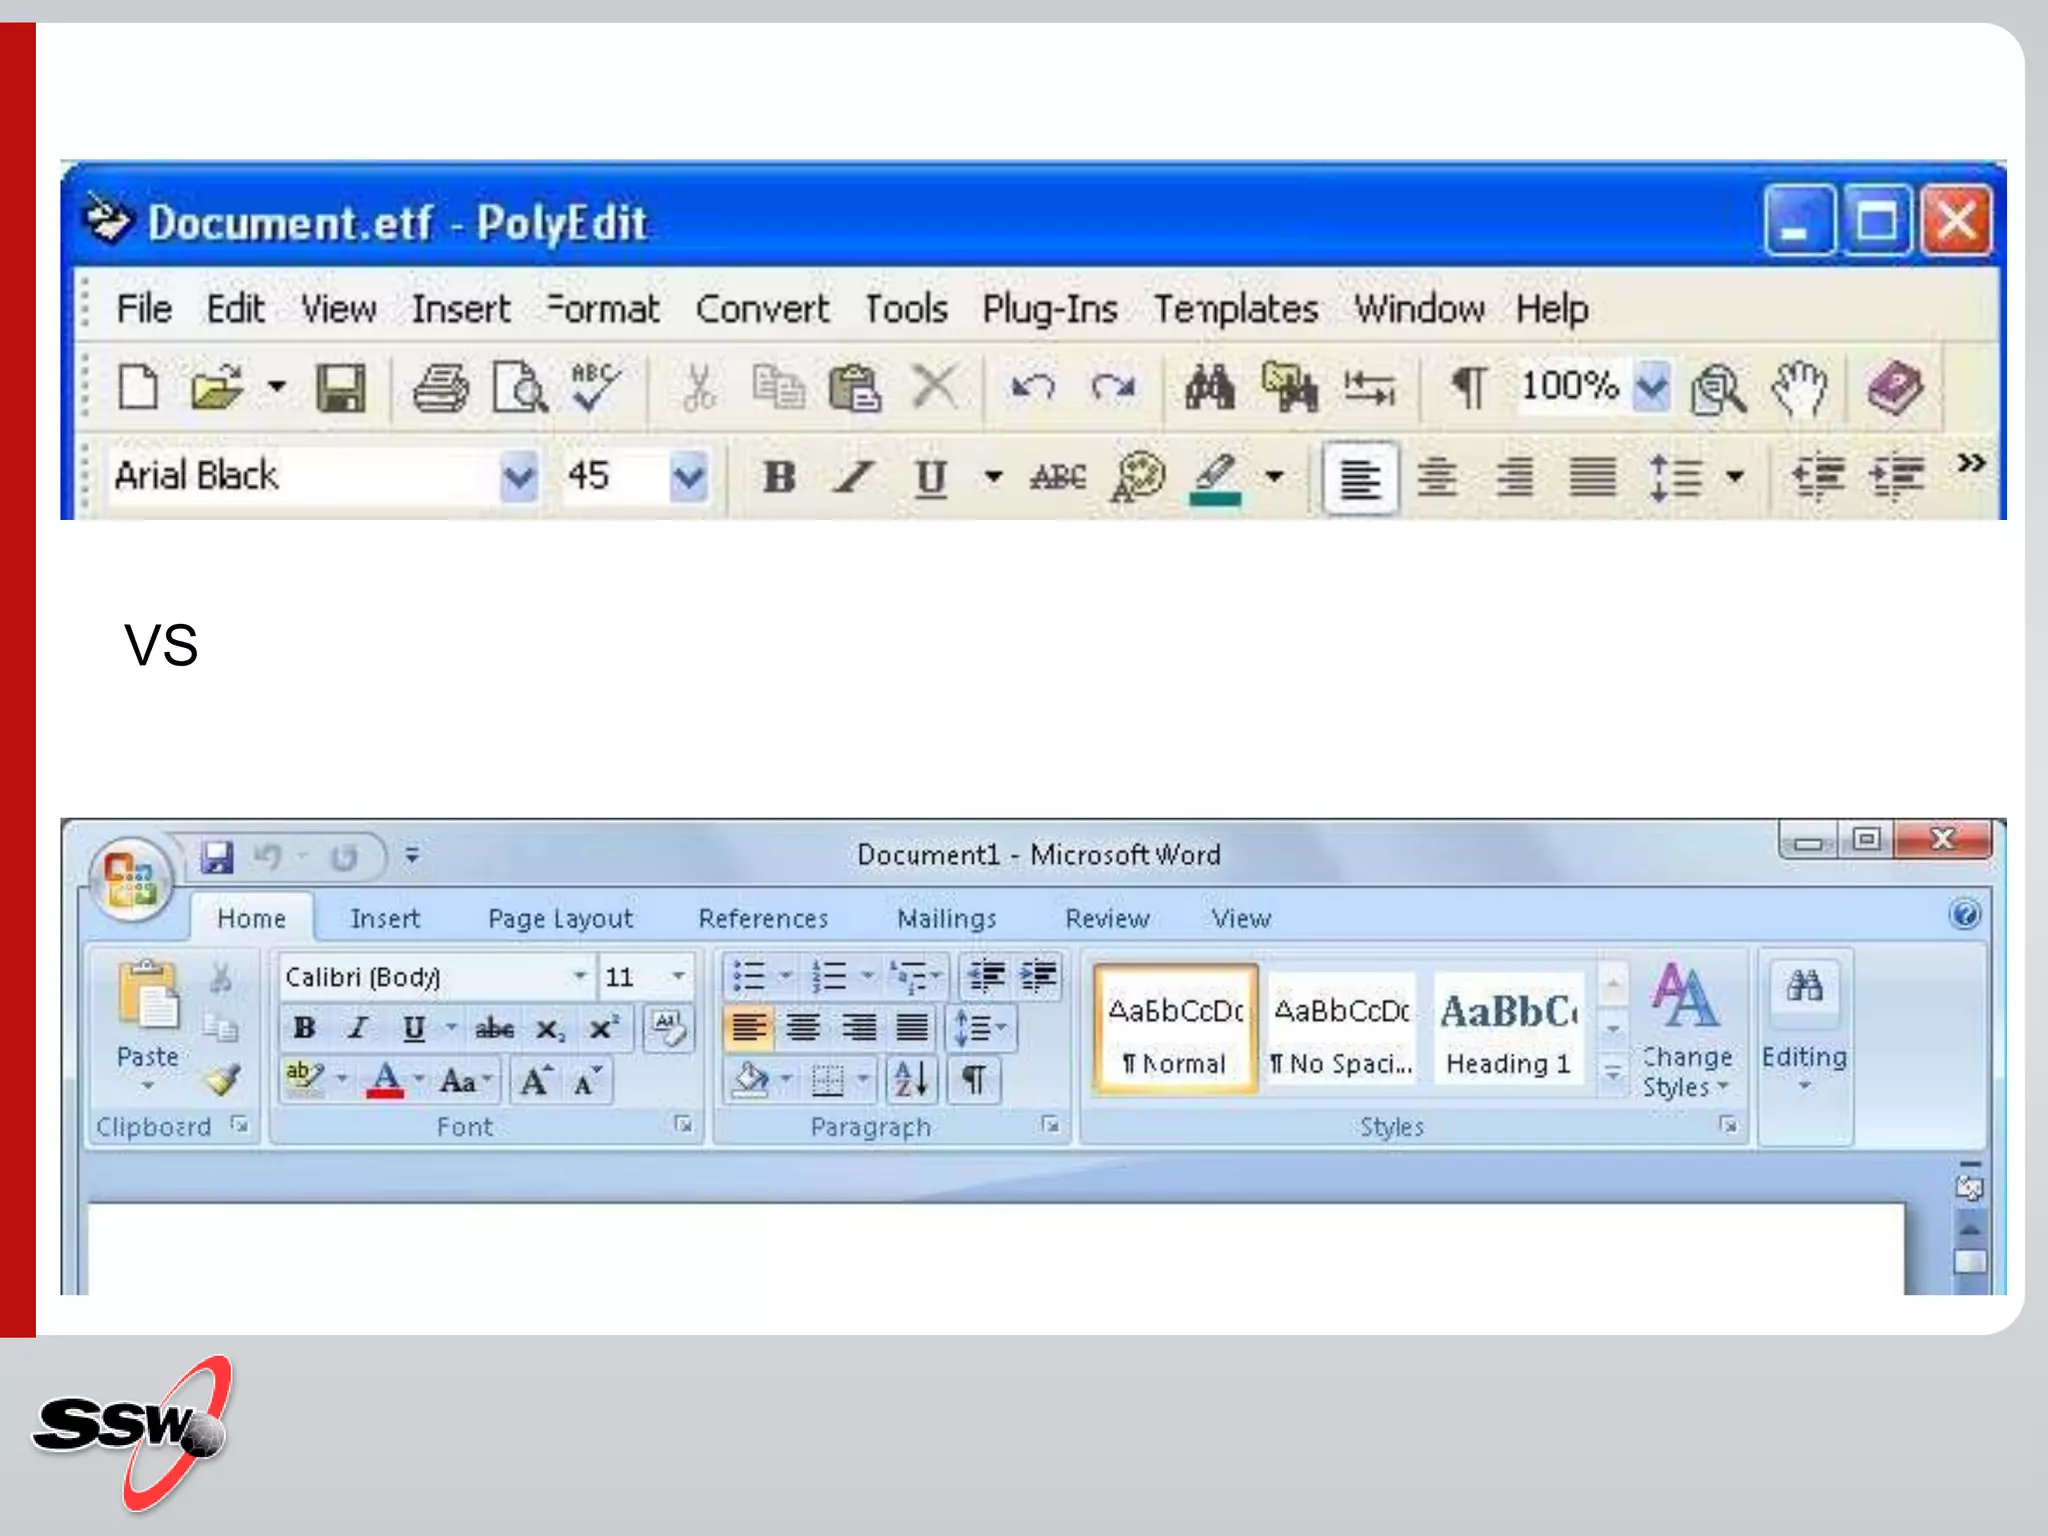Click the Change Styles button
This screenshot has width=2048, height=1536.
tap(1687, 1030)
